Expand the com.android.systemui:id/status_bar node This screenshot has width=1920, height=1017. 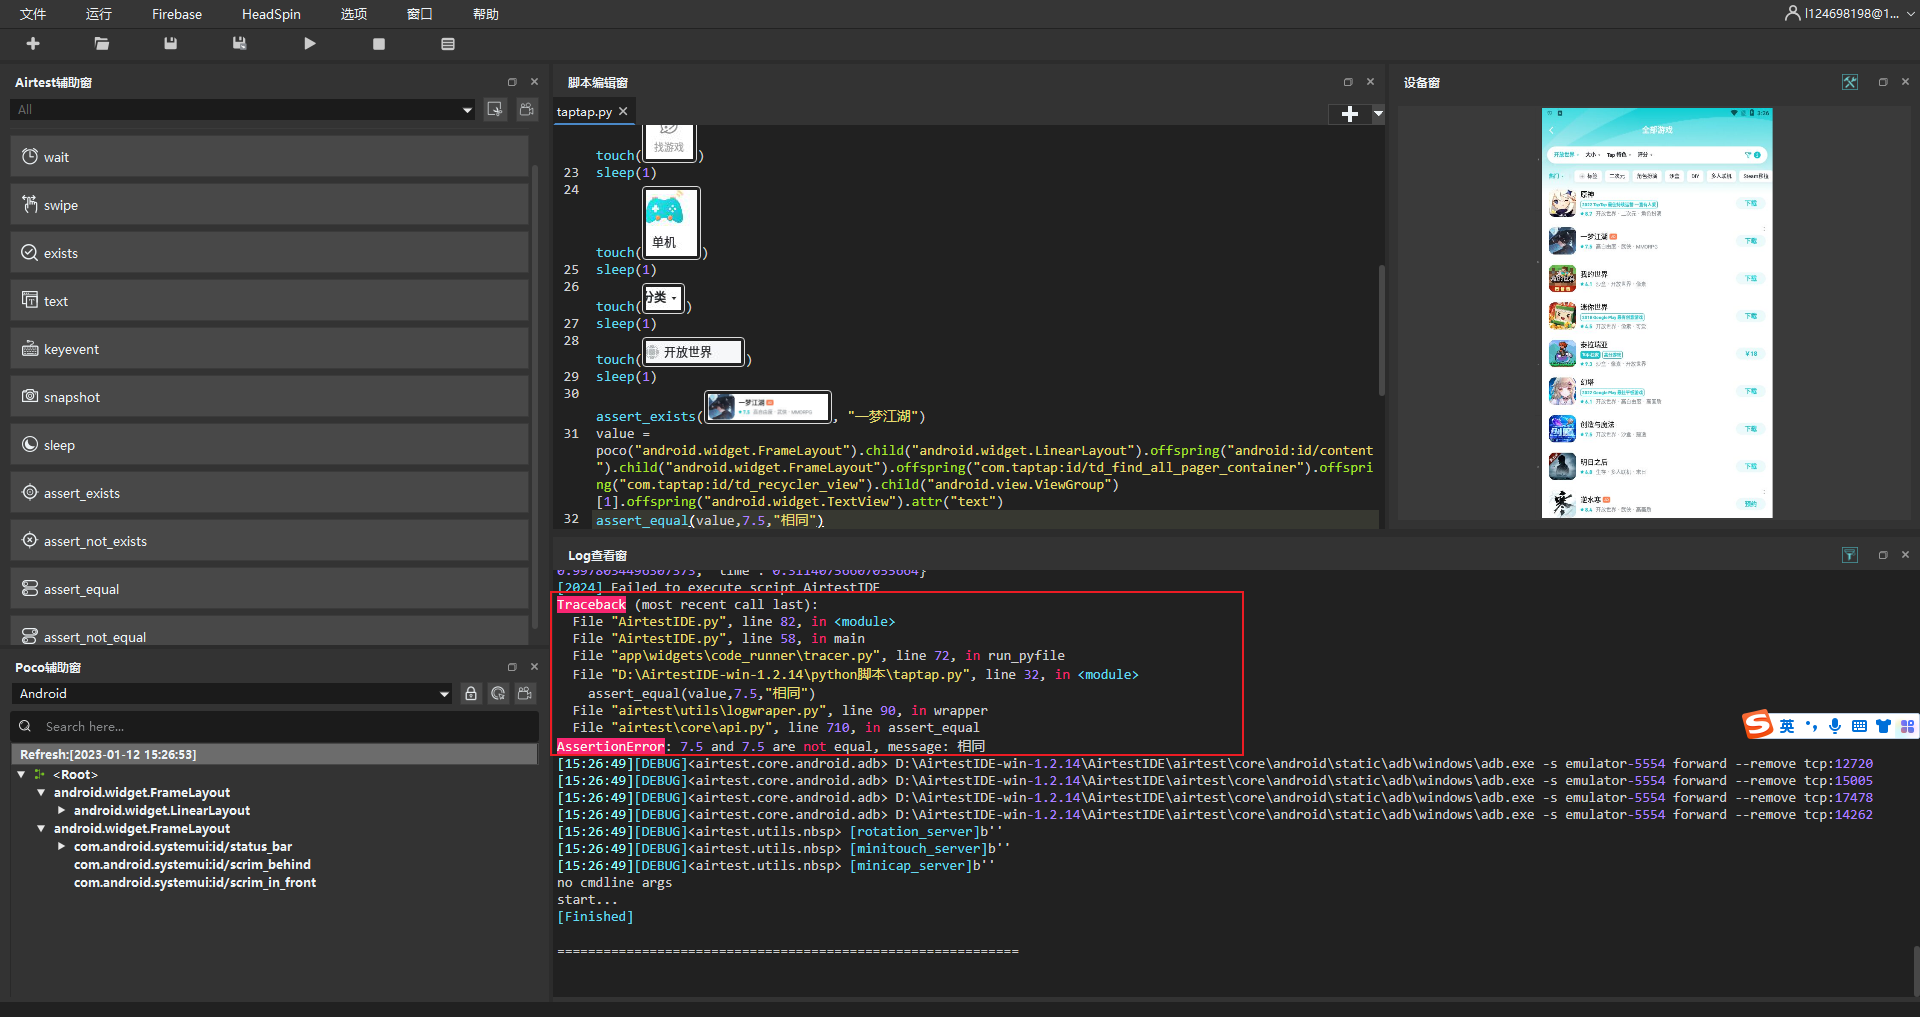[x=61, y=847]
